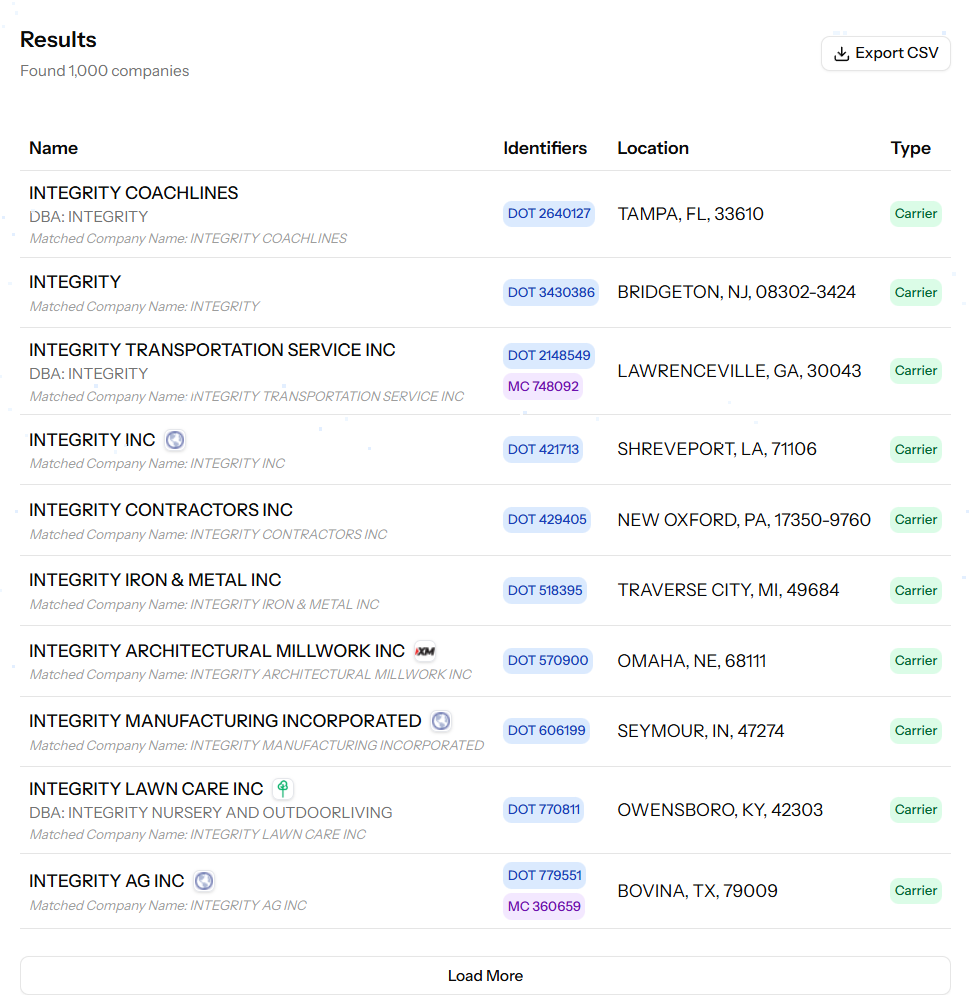
Task: Click the MC 748092 badge for INTEGRITY TRANSPORTATION
Action: (543, 386)
